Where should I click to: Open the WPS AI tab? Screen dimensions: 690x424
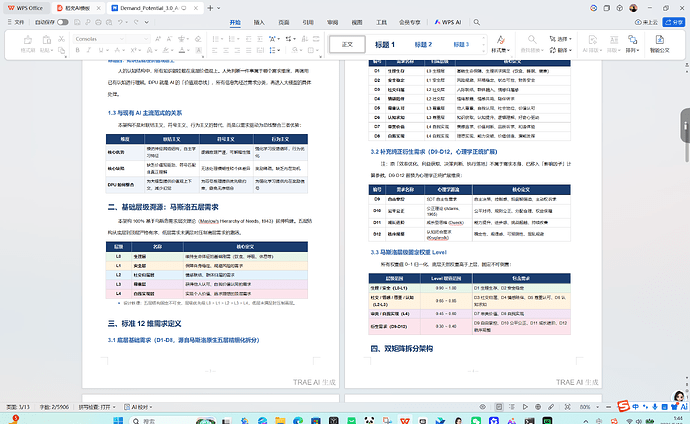pyautogui.click(x=448, y=22)
